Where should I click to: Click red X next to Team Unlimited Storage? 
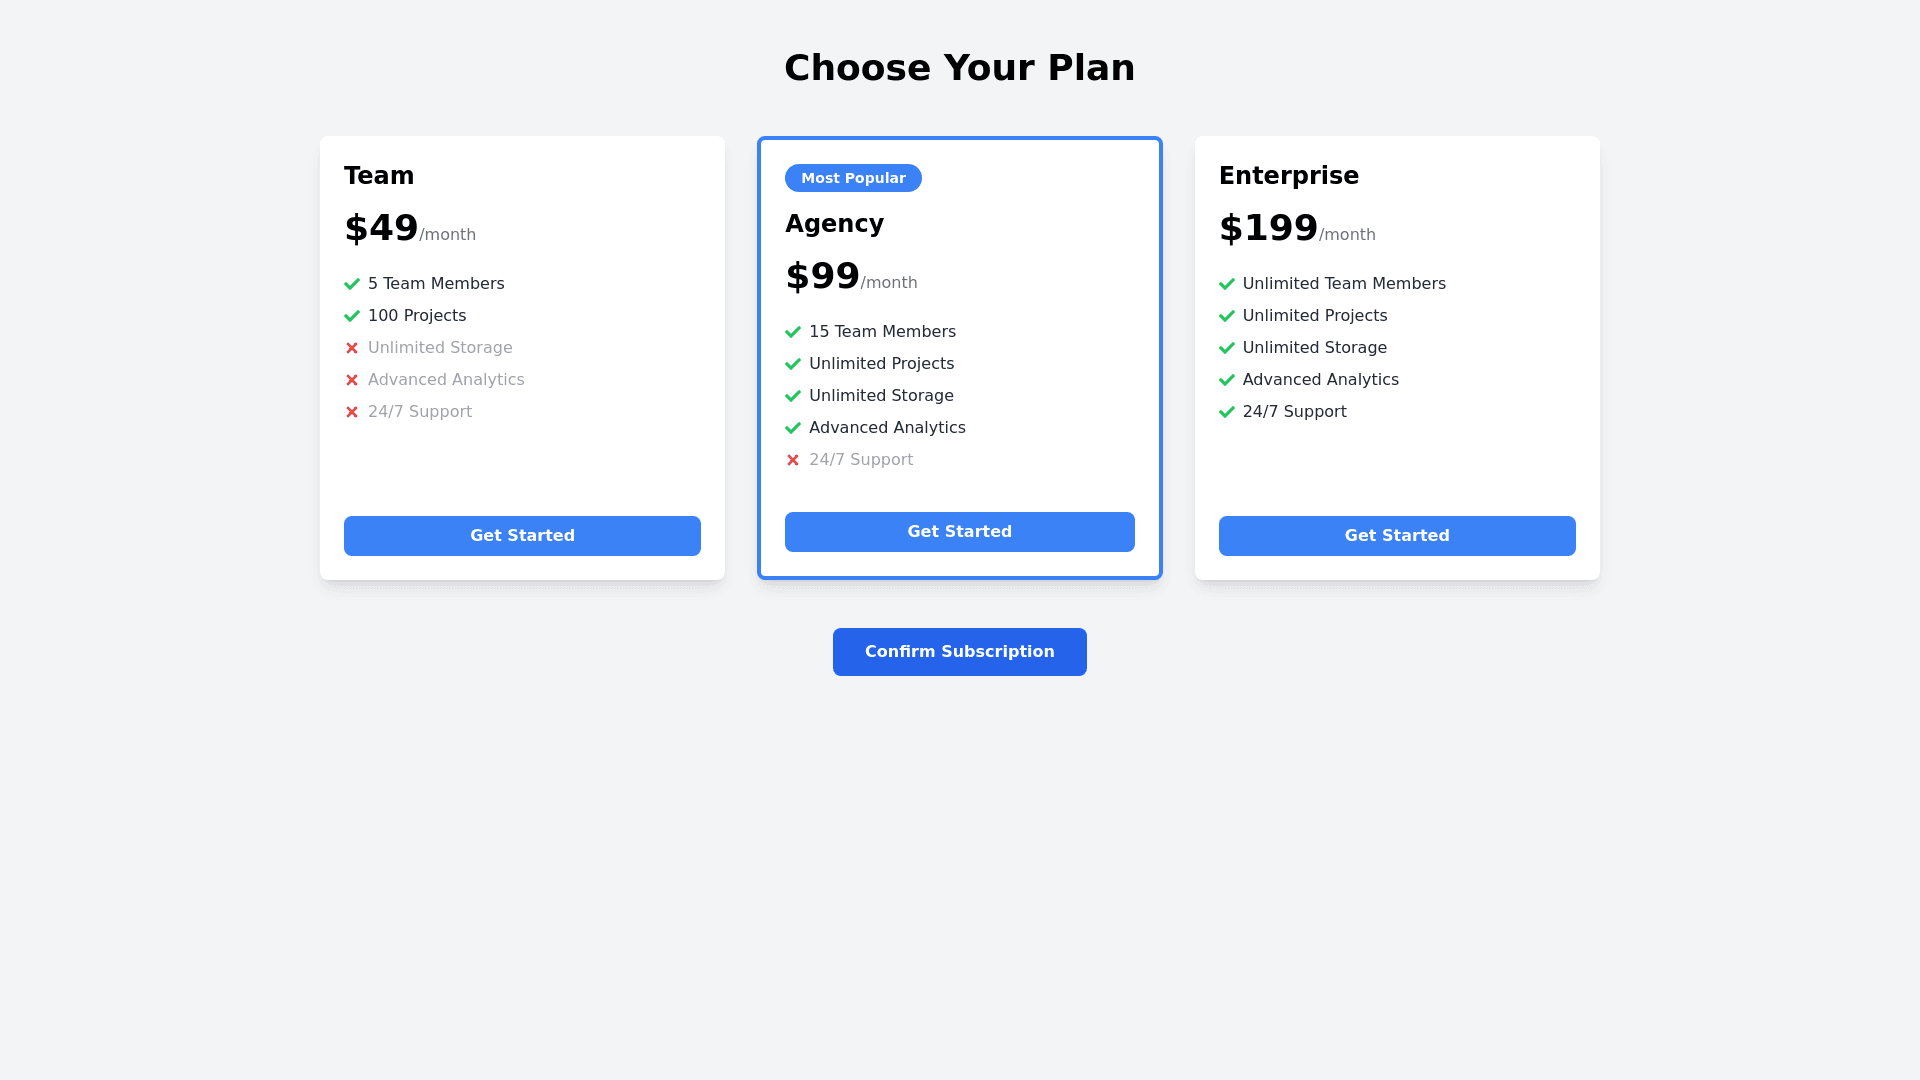(352, 348)
